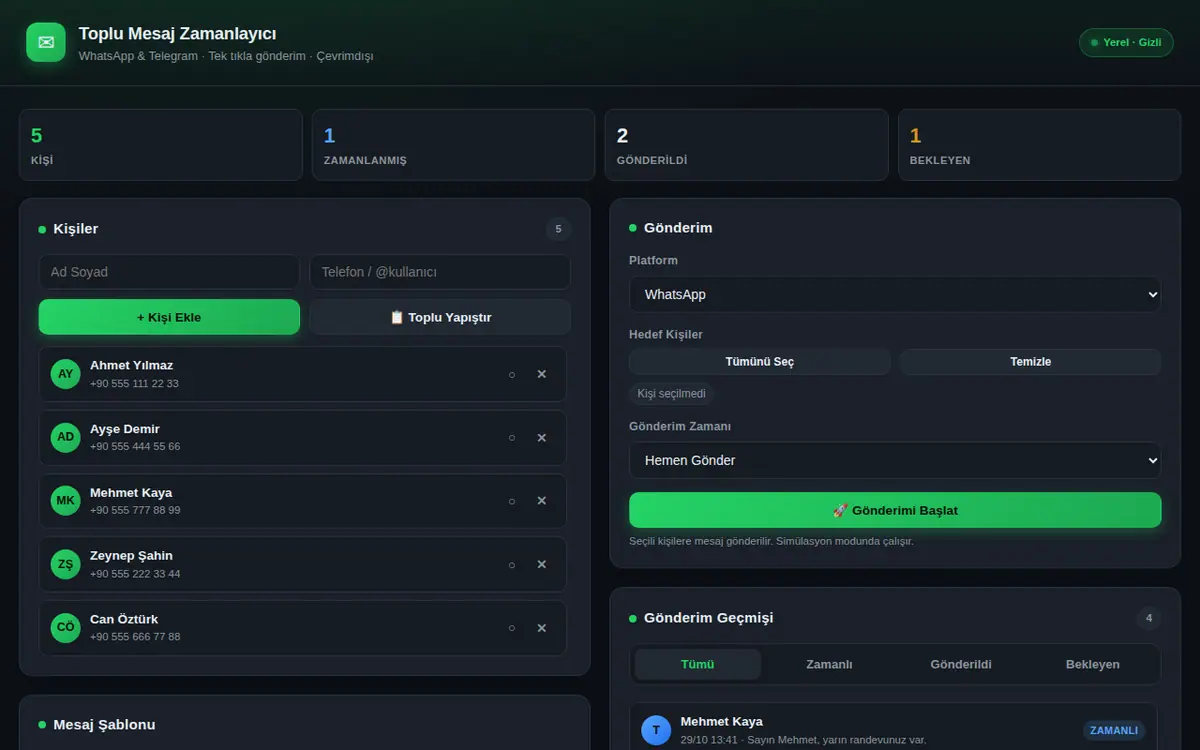The width and height of the screenshot is (1200, 750).
Task: Click the Kişi stat card showing 5
Action: tap(161, 145)
